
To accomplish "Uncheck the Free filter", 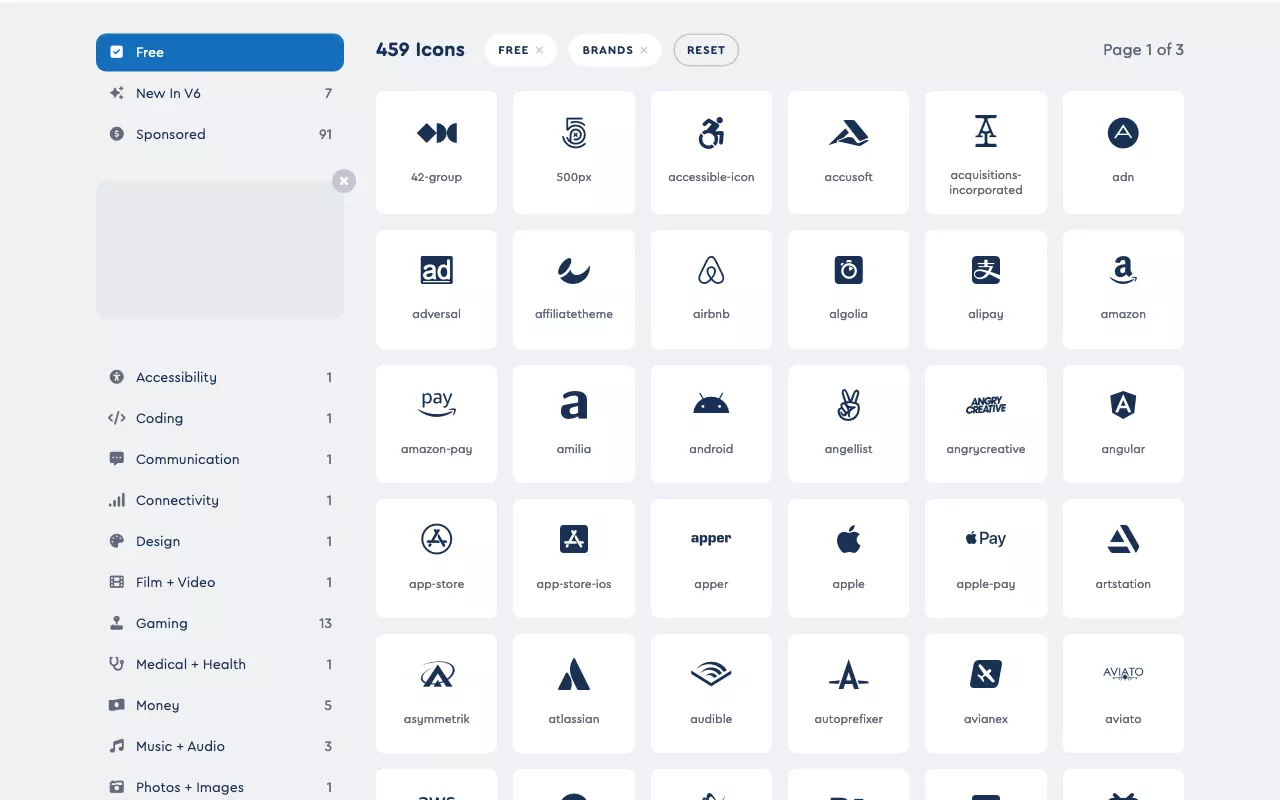I will click(220, 52).
